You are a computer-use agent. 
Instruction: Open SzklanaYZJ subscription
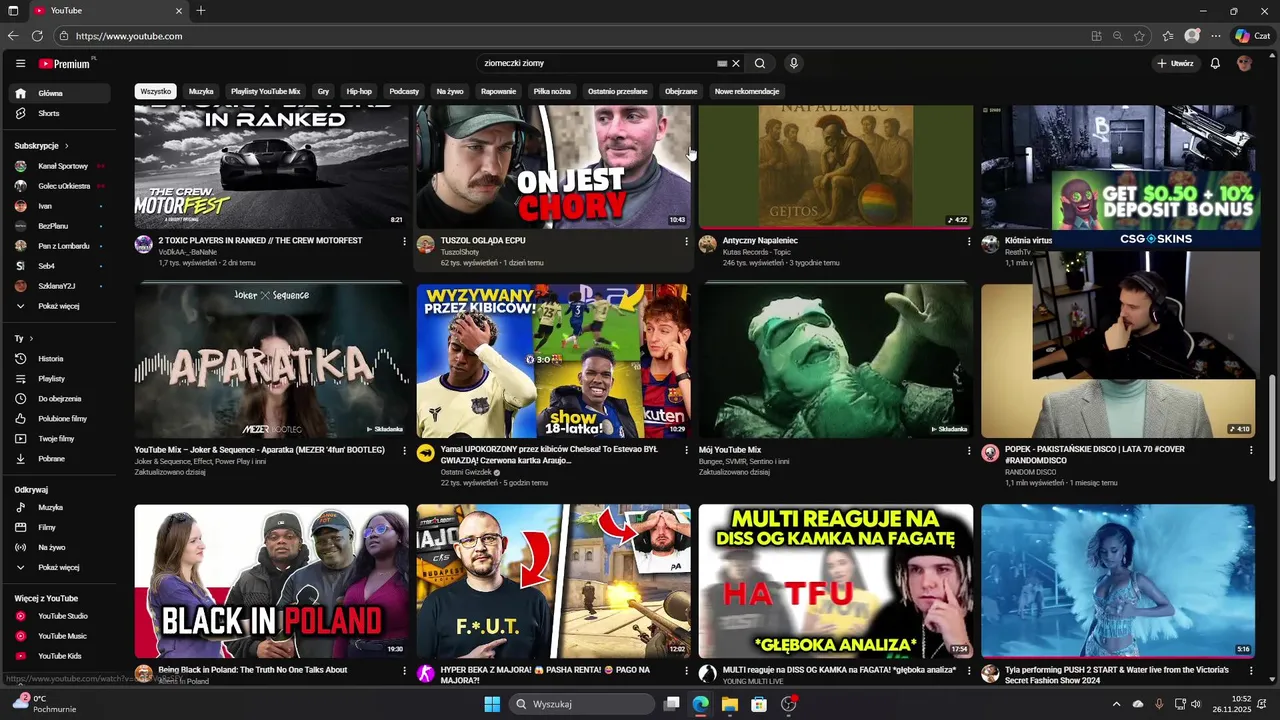tap(62, 286)
